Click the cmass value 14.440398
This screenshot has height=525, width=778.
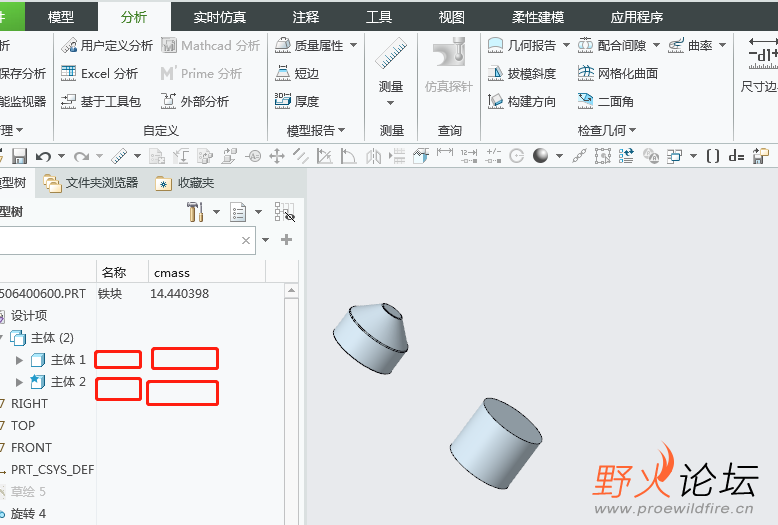(x=180, y=294)
